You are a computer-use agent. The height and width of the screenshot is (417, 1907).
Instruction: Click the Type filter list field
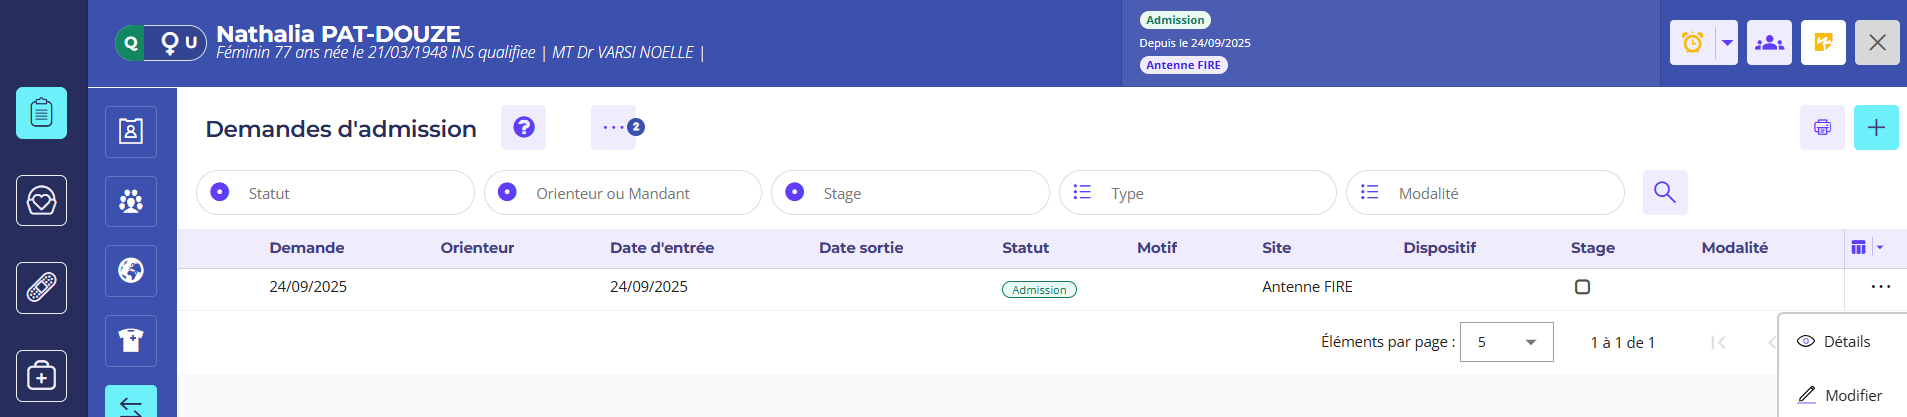click(1197, 193)
